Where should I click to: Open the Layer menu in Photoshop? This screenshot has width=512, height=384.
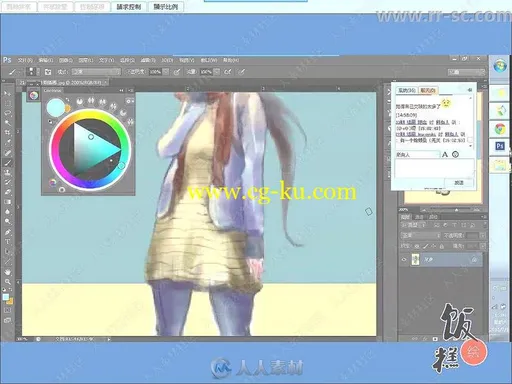pyautogui.click(x=86, y=60)
